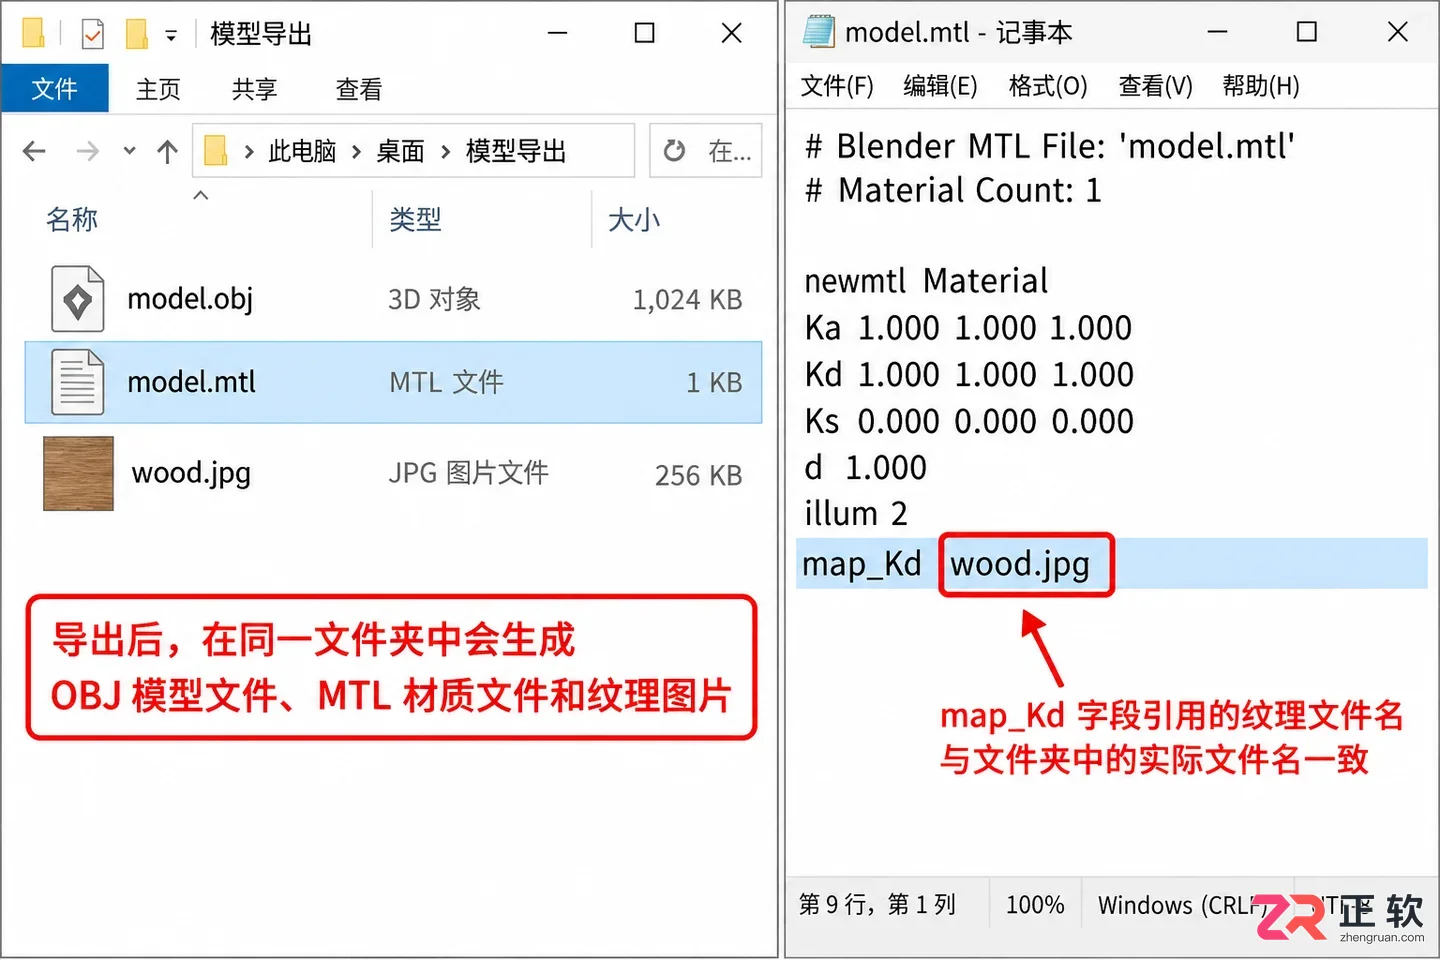Click the New Folder quick-access icon

137,34
